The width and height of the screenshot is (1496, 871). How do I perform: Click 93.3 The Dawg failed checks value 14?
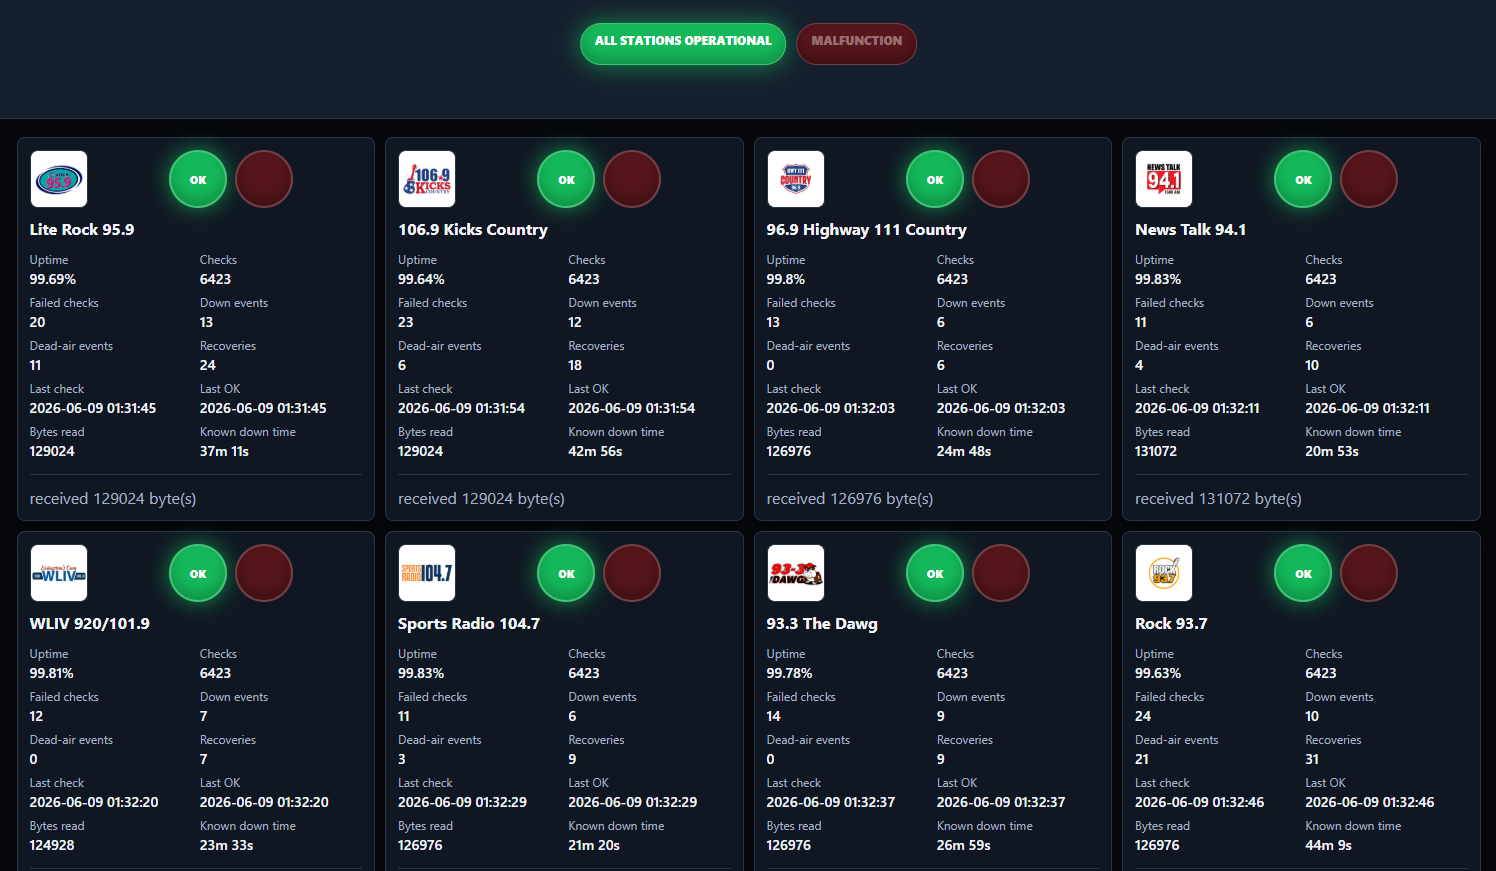click(x=774, y=716)
